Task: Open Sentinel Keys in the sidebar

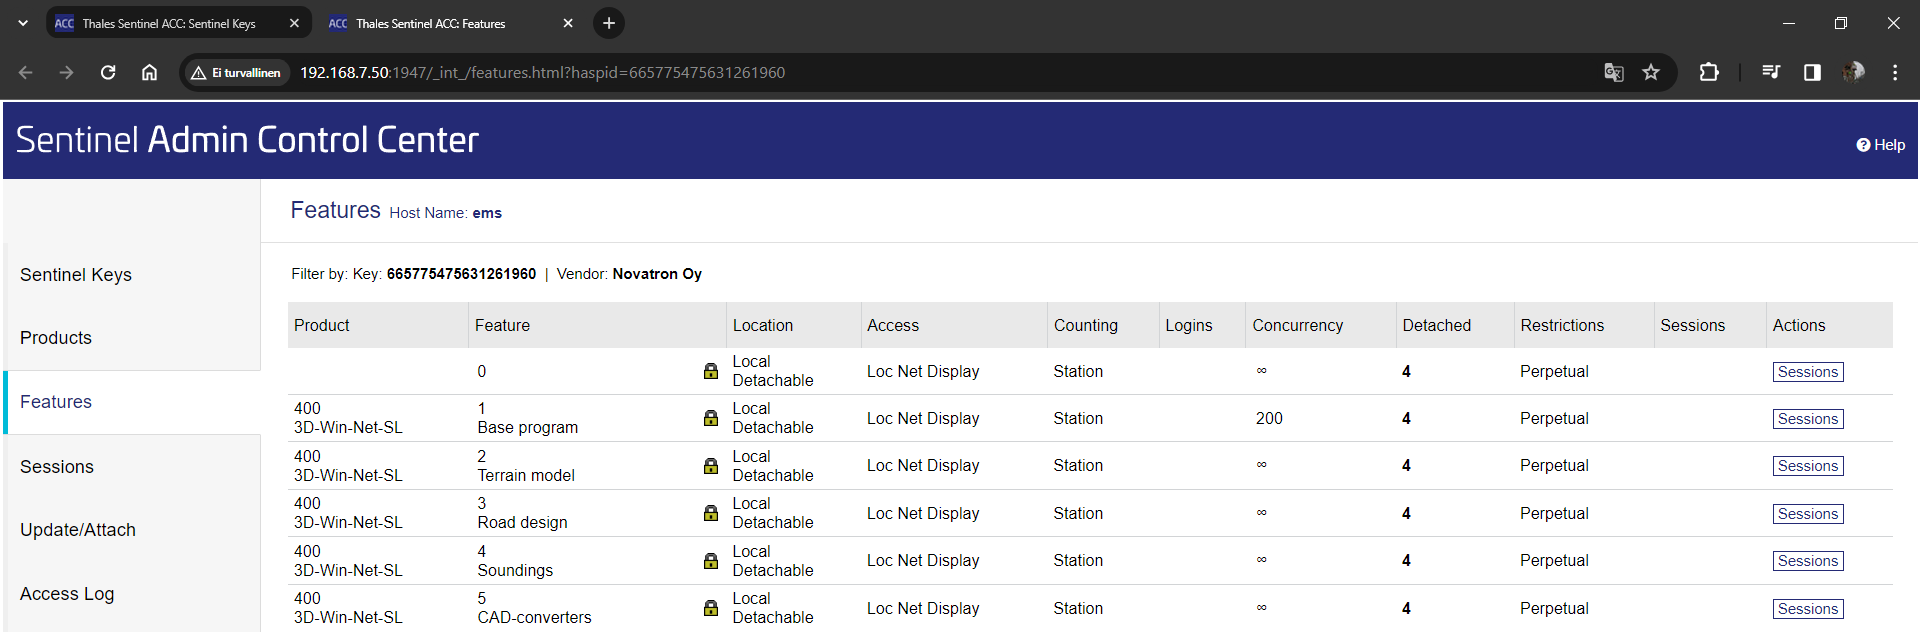Action: point(76,275)
